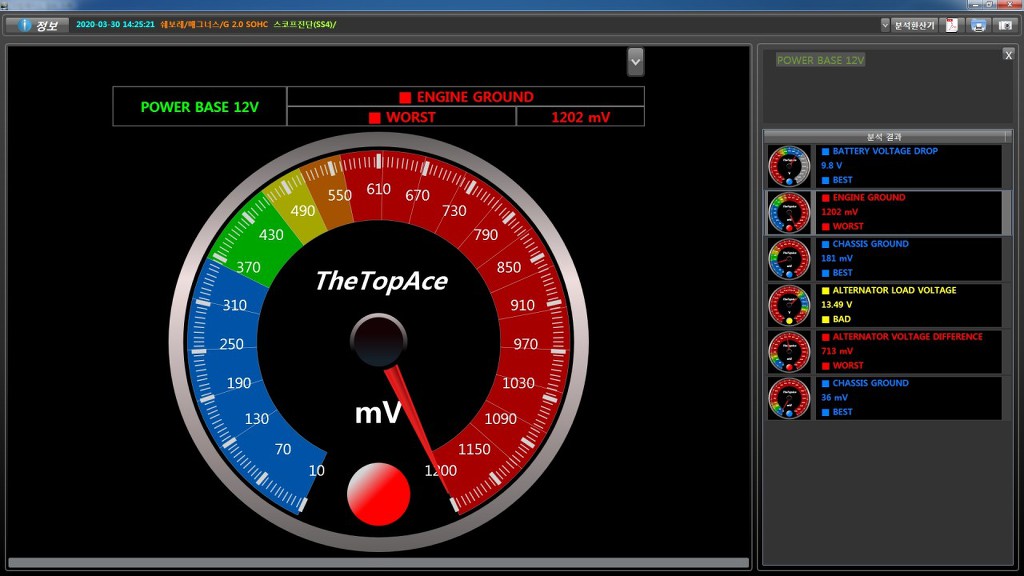Select the ALTERNATOR VOLTAGE DIFFERENCE result title
Image resolution: width=1024 pixels, height=576 pixels.
(907, 336)
